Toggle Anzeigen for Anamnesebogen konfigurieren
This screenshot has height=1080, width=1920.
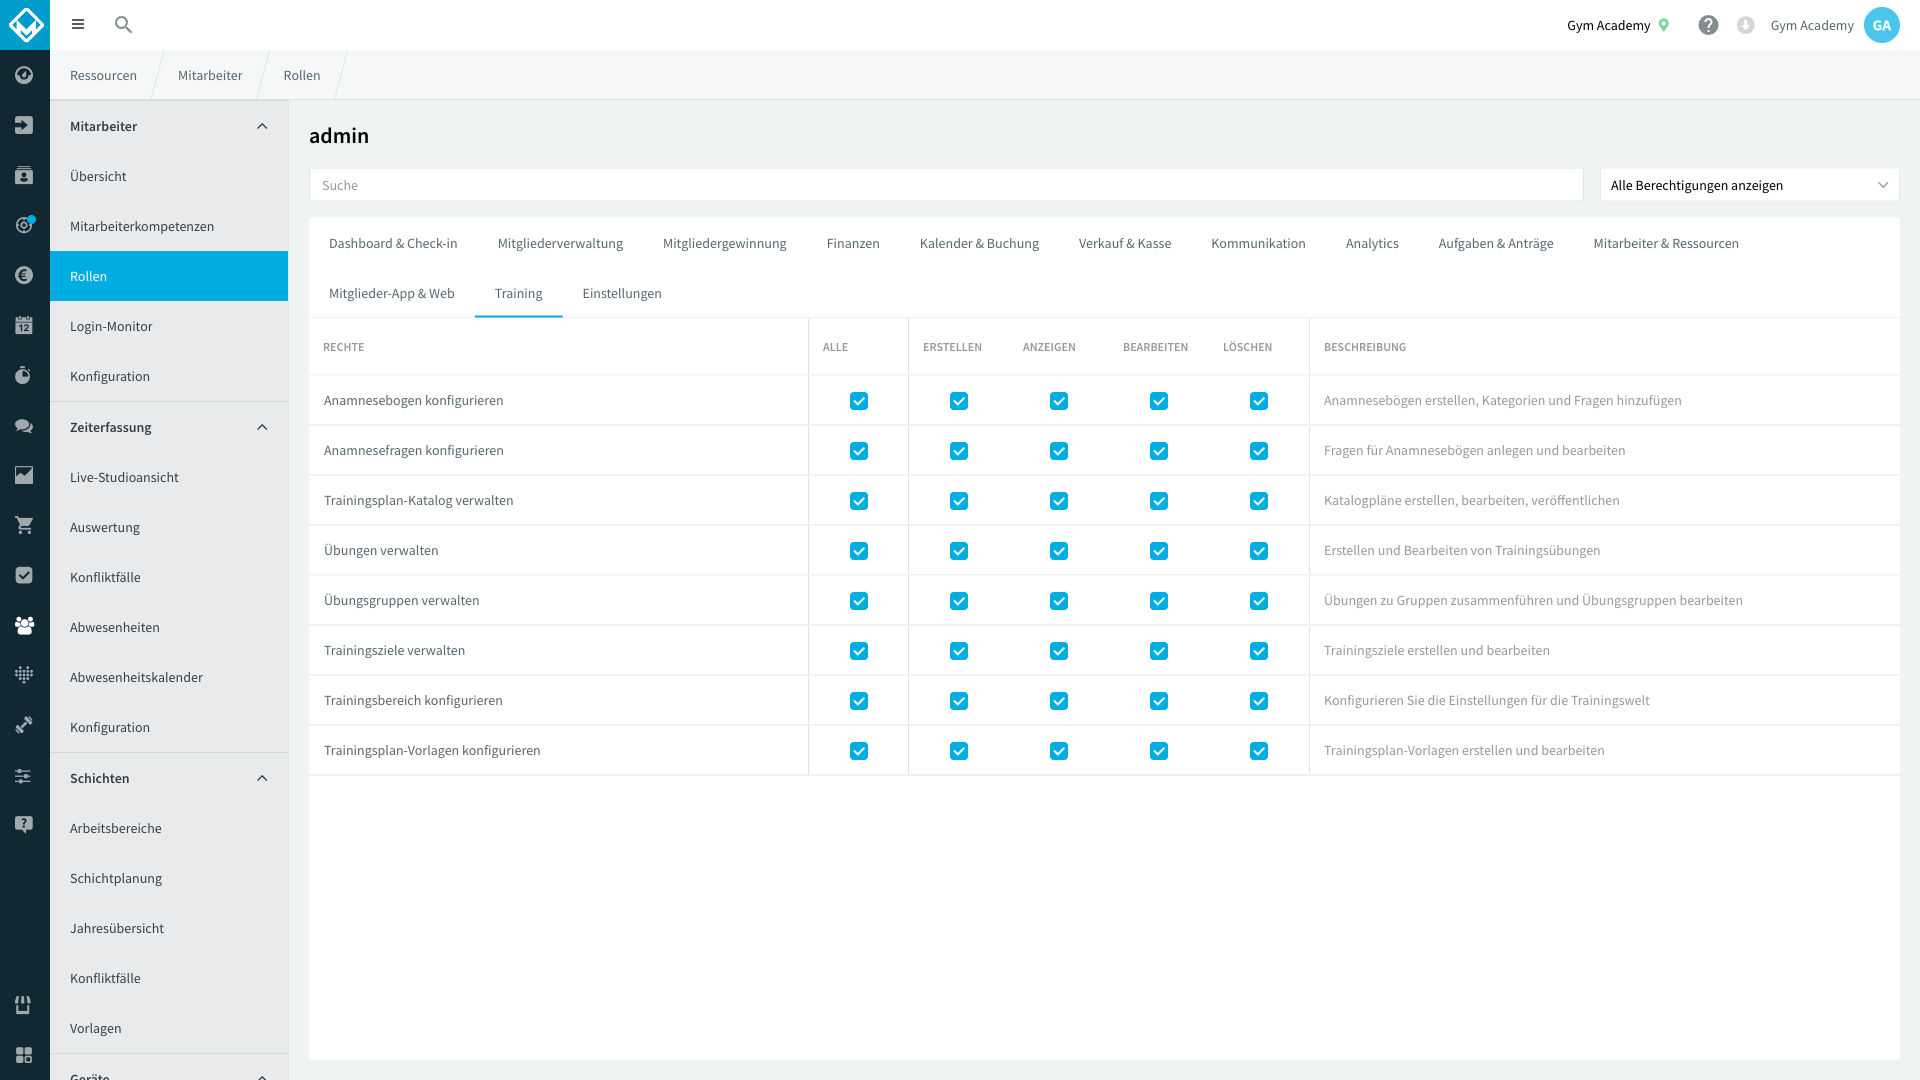(x=1059, y=401)
